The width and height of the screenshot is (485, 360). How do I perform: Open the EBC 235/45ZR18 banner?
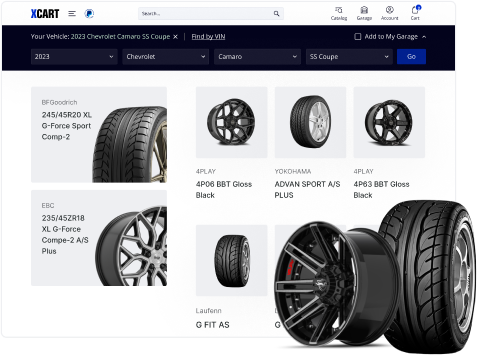(x=99, y=238)
